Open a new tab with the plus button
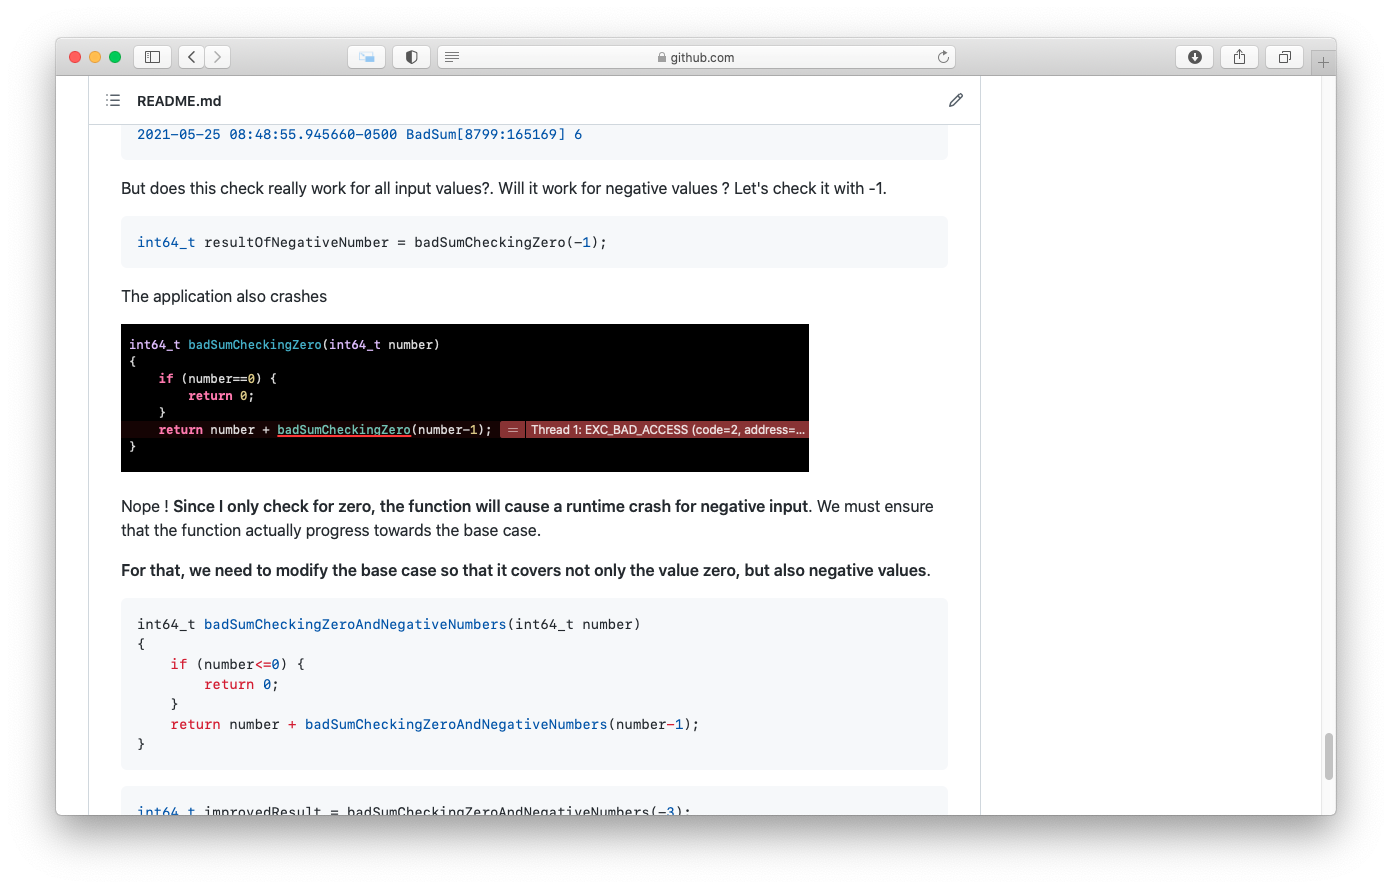Screen dimensions: 1392x889 1323,61
